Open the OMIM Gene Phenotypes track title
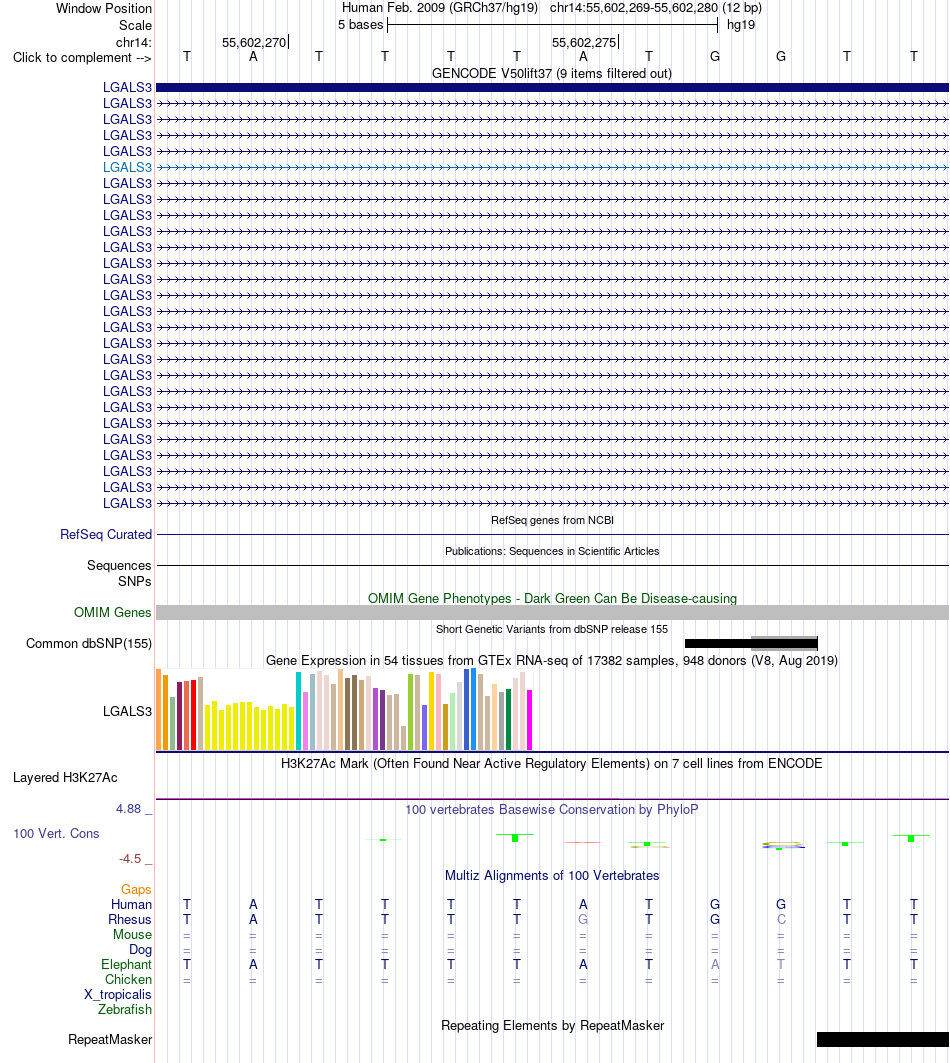Viewport: 950px width, 1063px height. click(x=552, y=598)
